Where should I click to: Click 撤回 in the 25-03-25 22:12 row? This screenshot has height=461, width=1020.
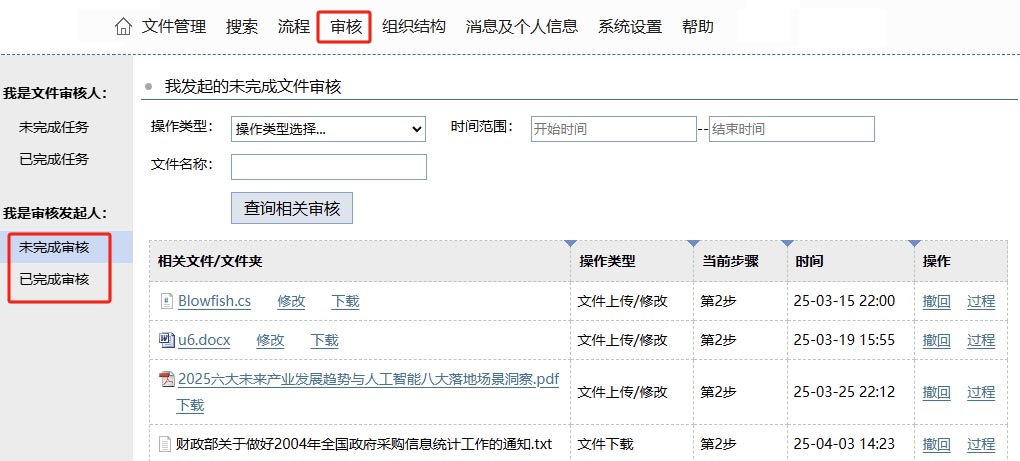(x=937, y=392)
